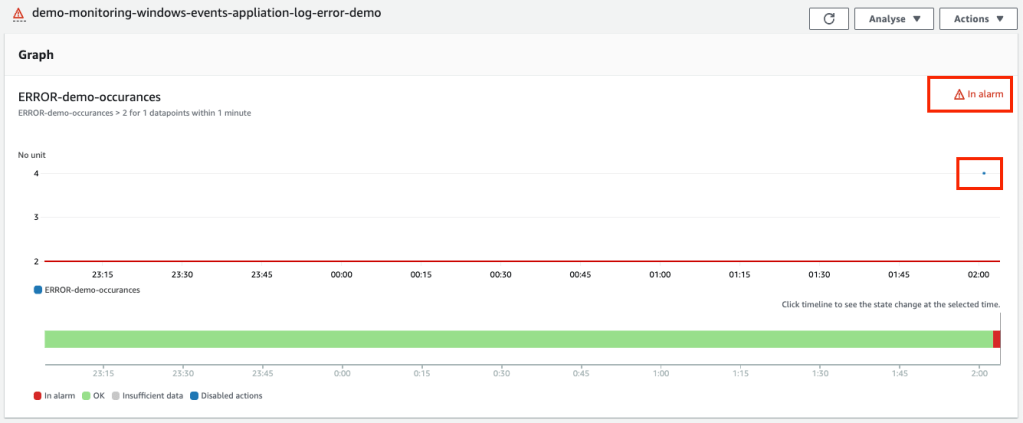This screenshot has height=423, width=1023.
Task: Click the warning triangle beside the alarm name
Action: 18,14
